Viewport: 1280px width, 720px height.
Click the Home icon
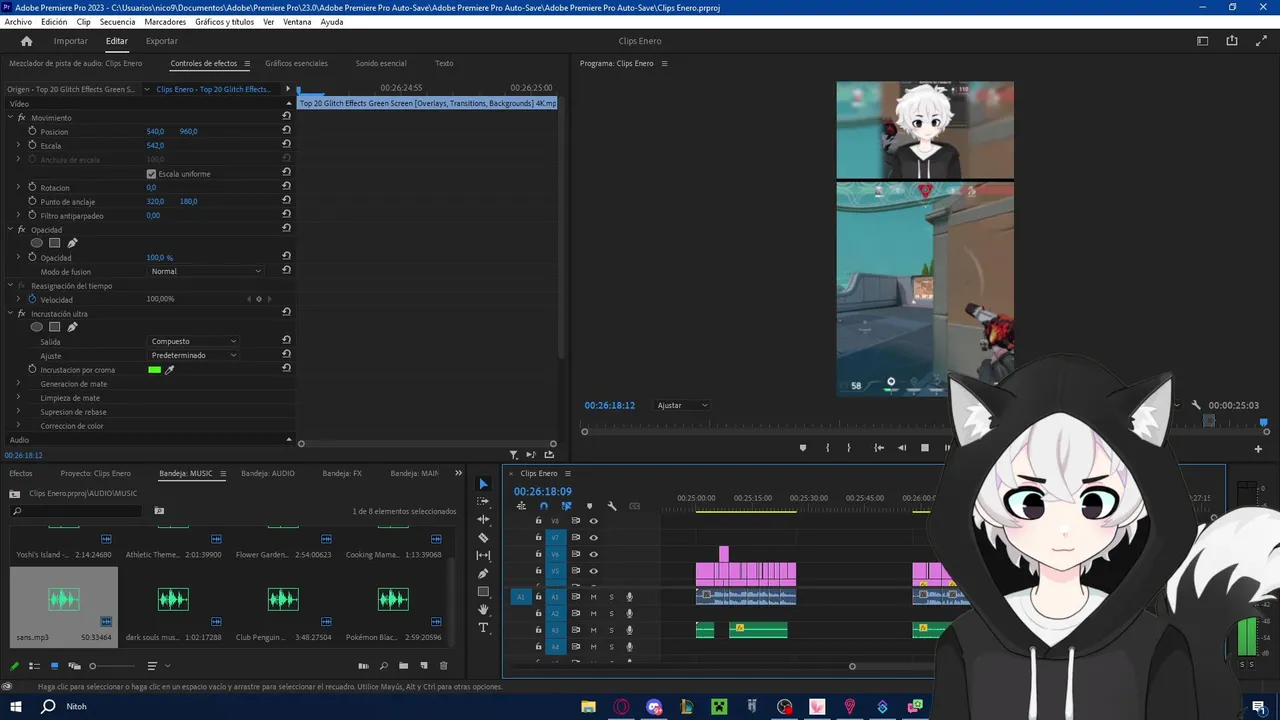click(x=27, y=41)
